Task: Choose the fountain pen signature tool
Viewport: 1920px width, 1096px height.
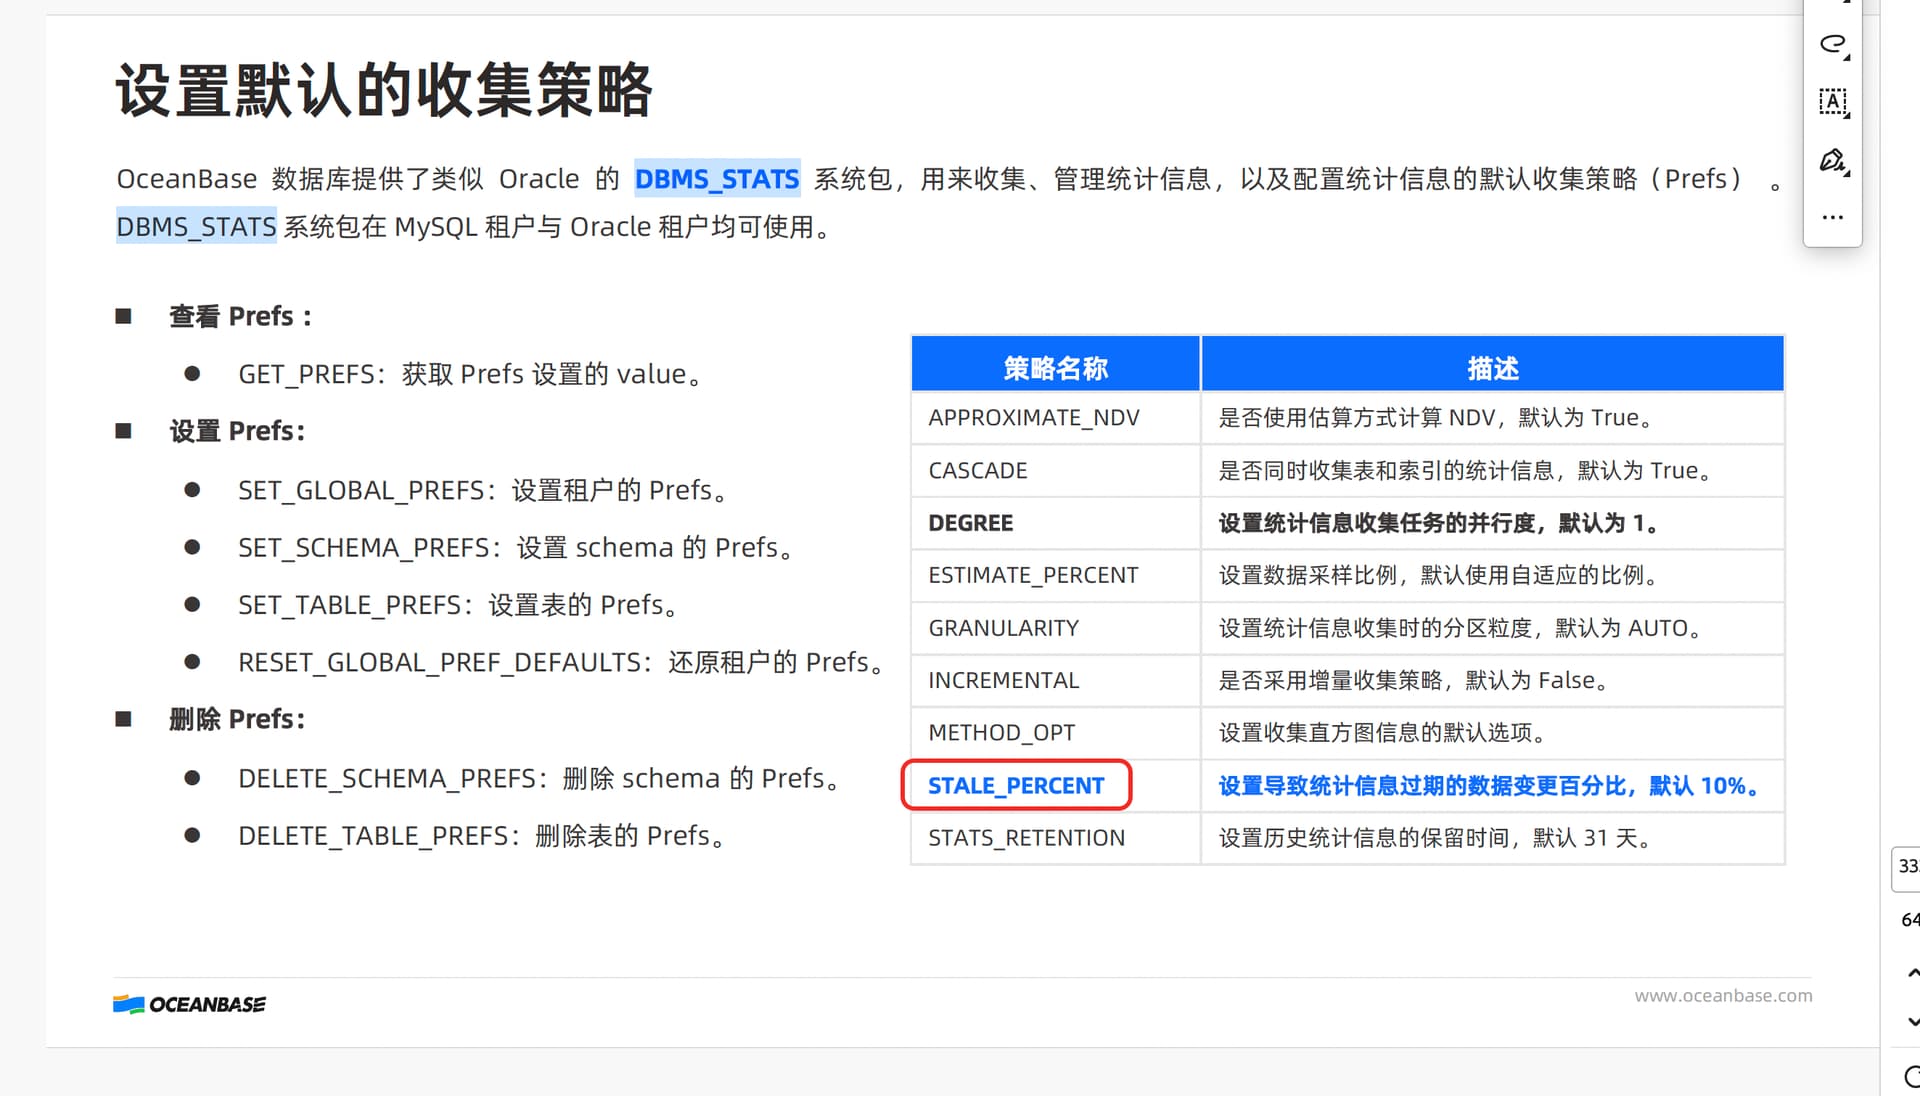Action: point(1831,160)
